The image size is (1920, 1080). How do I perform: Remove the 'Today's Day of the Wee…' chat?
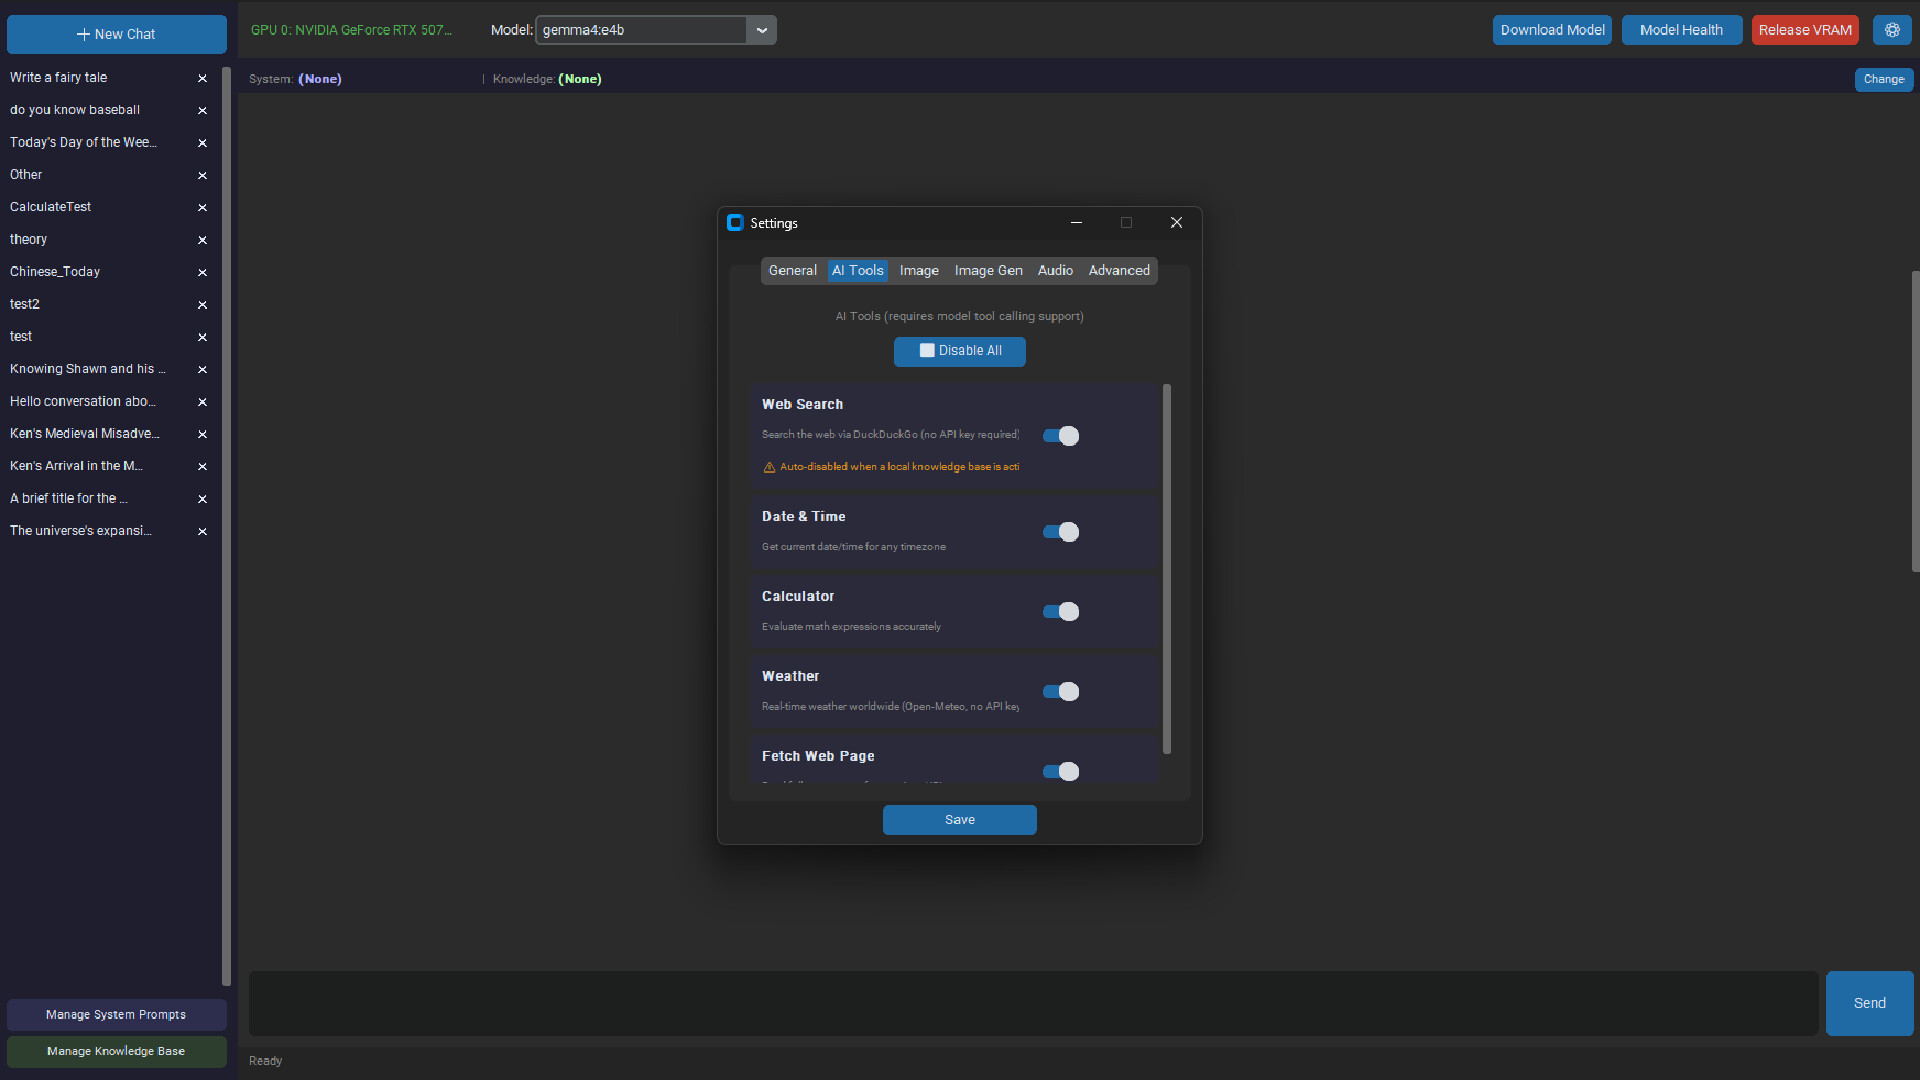click(x=202, y=143)
